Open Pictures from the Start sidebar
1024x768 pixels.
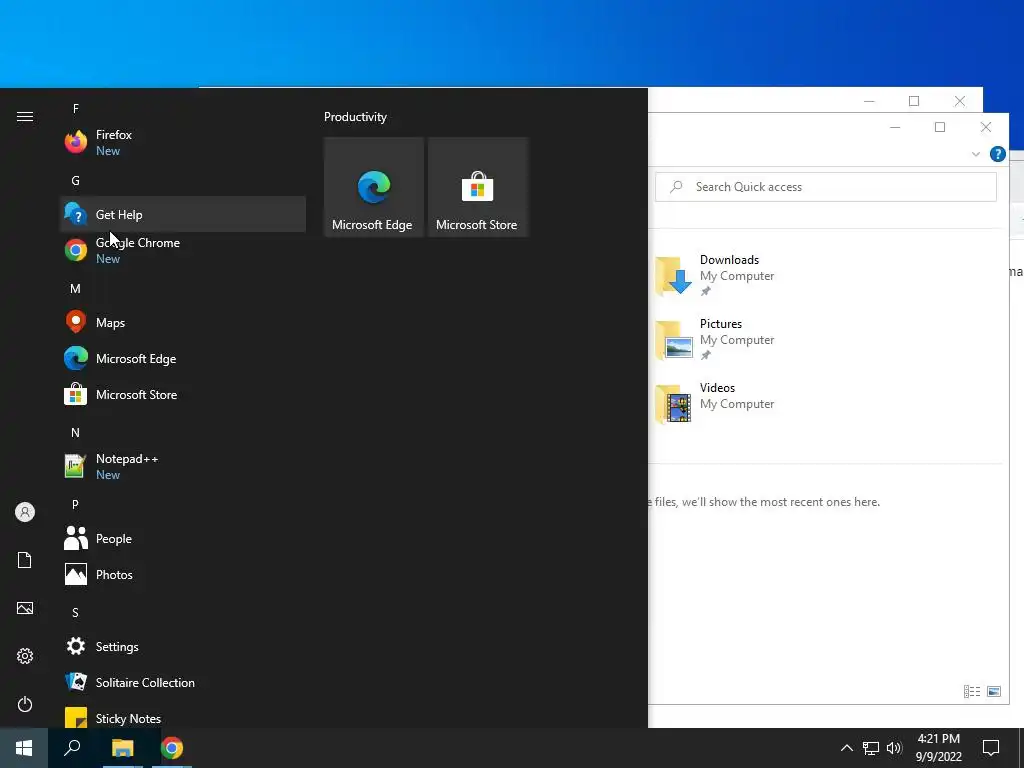pyautogui.click(x=25, y=608)
